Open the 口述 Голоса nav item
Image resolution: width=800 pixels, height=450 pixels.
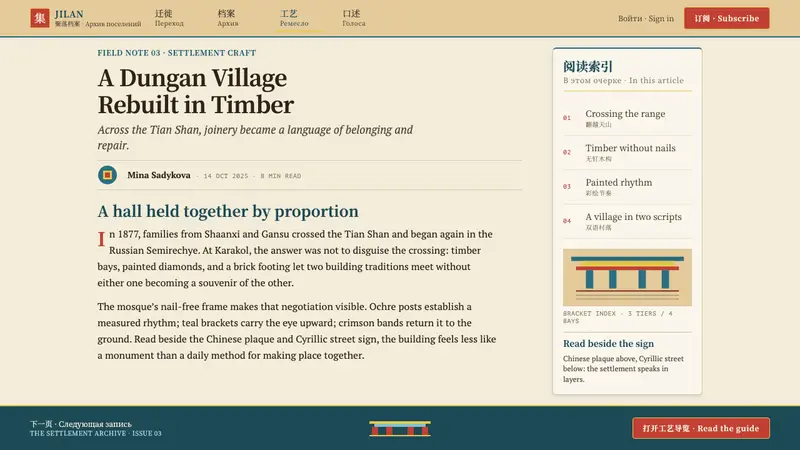pos(354,18)
